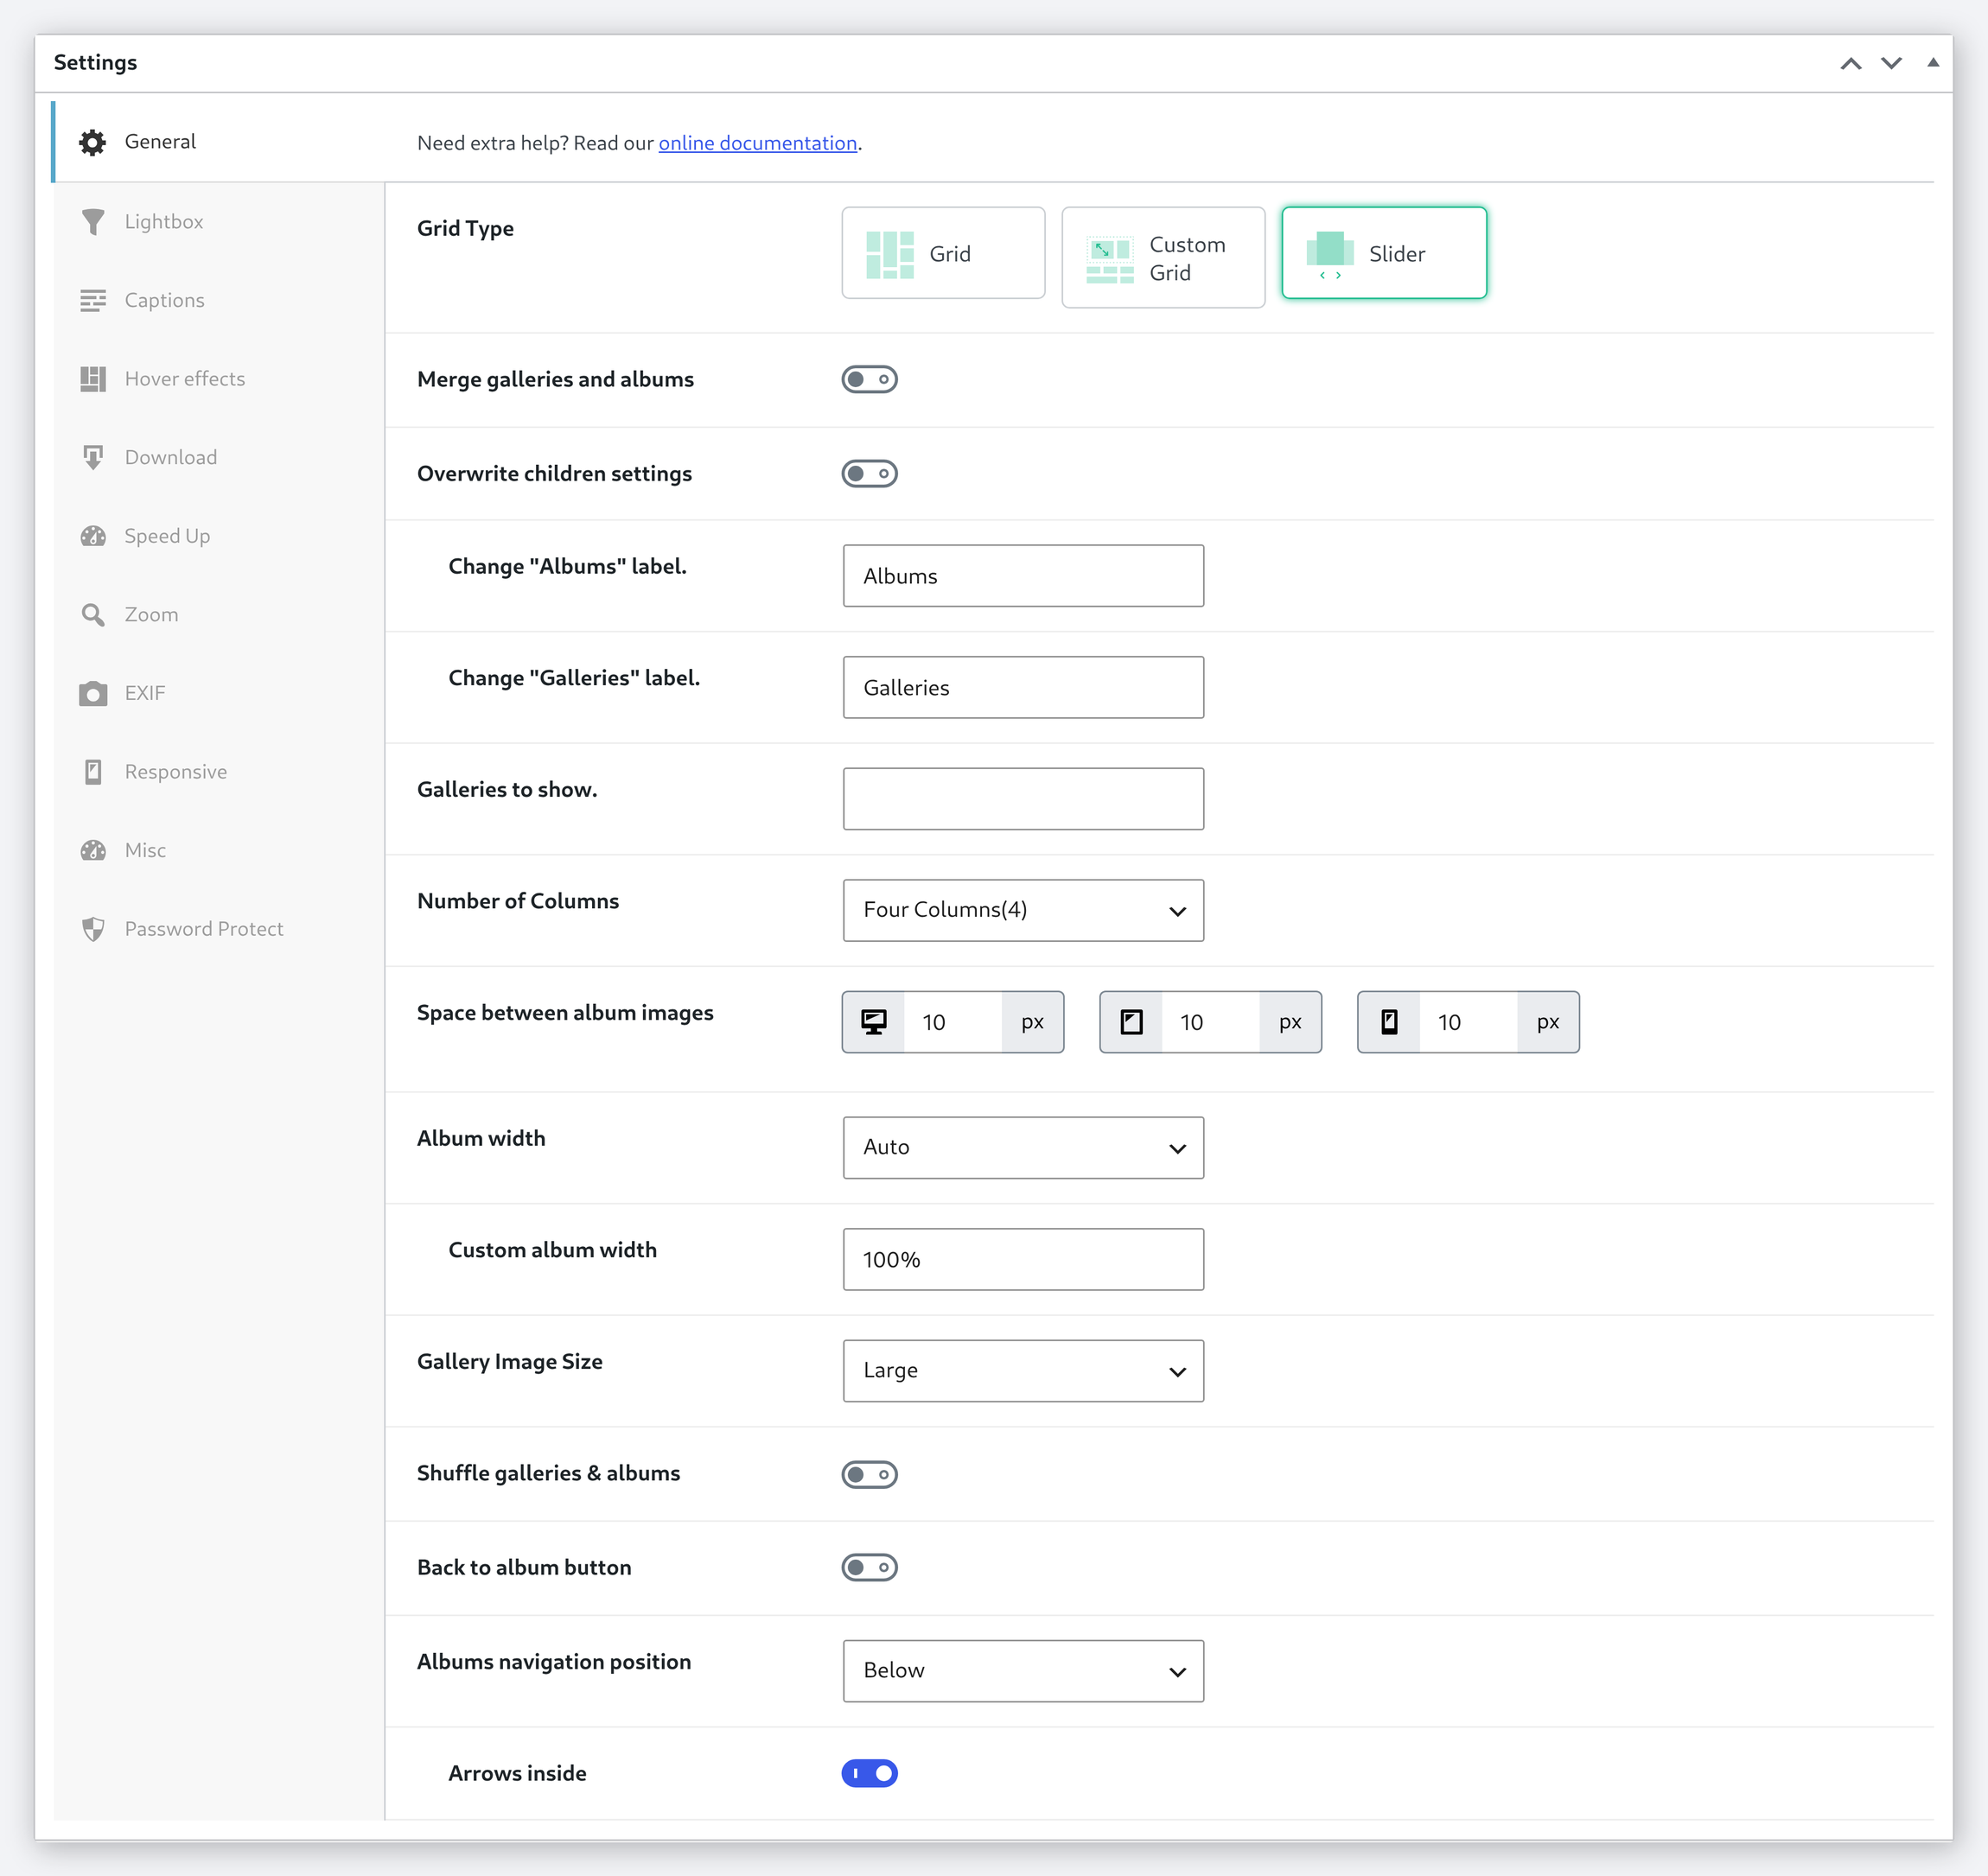The image size is (1988, 1876).
Task: Click the tablet spacing value field
Action: click(x=1210, y=1022)
